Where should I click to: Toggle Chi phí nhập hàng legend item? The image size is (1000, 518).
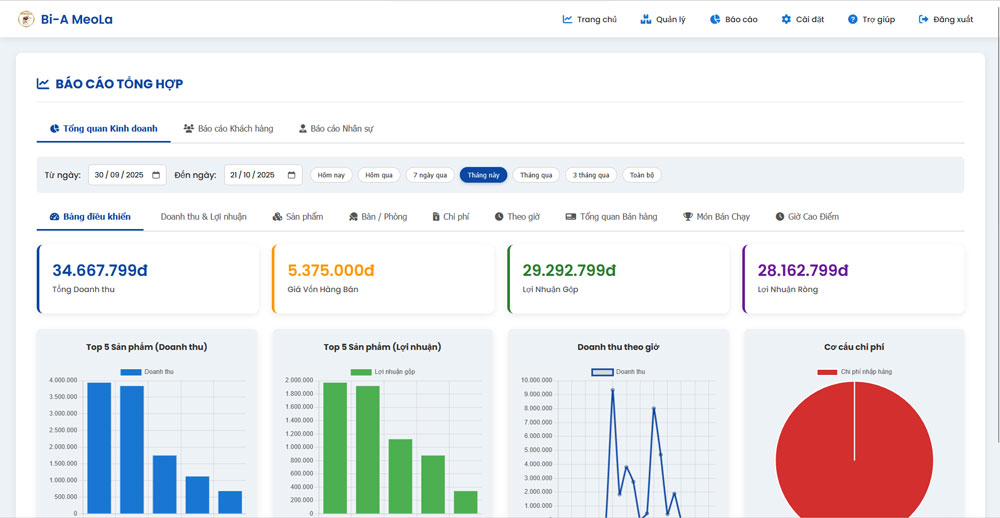[x=853, y=372]
